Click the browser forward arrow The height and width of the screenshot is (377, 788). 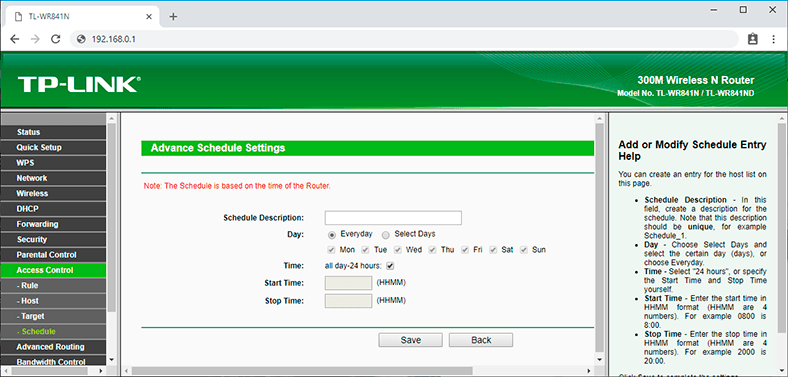35,39
